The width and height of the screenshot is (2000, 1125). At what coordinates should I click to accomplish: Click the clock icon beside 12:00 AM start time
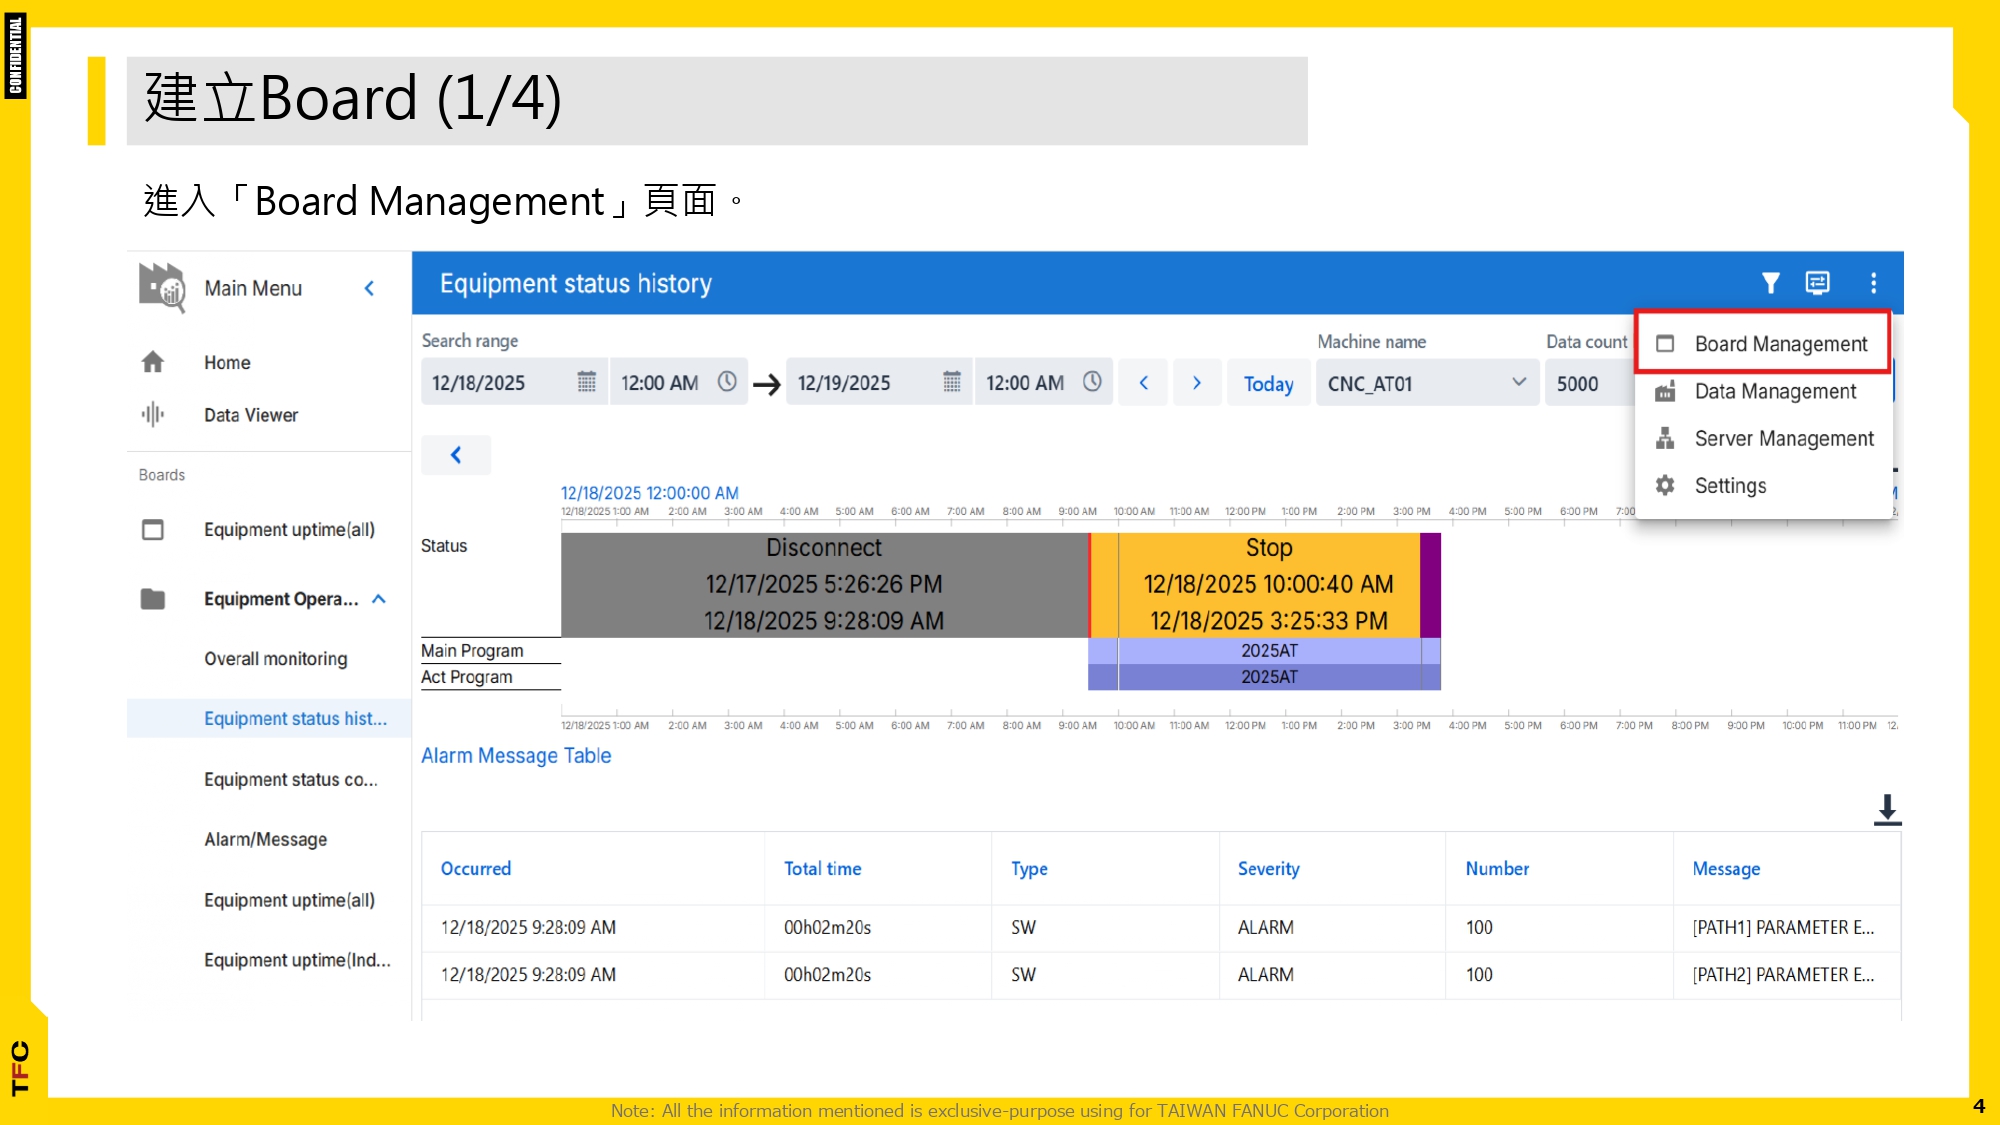pyautogui.click(x=727, y=381)
